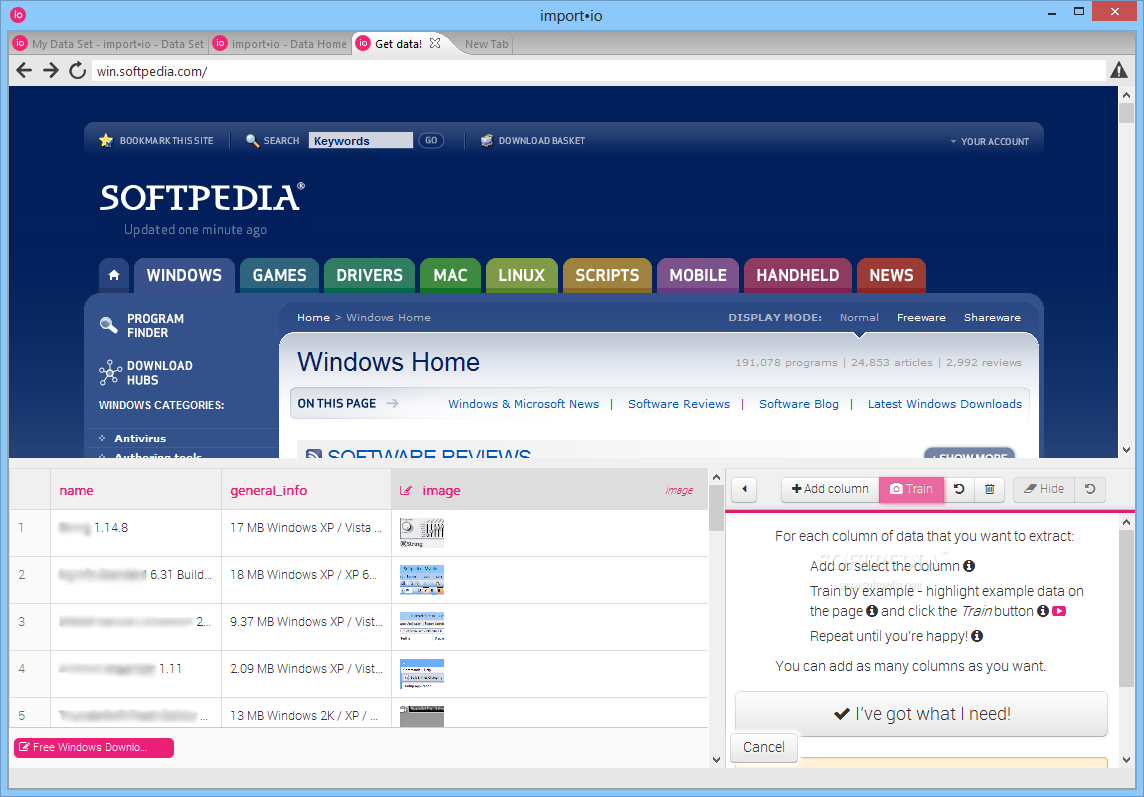The height and width of the screenshot is (797, 1144).
Task: Click row 2 image thumbnail
Action: pos(422,580)
